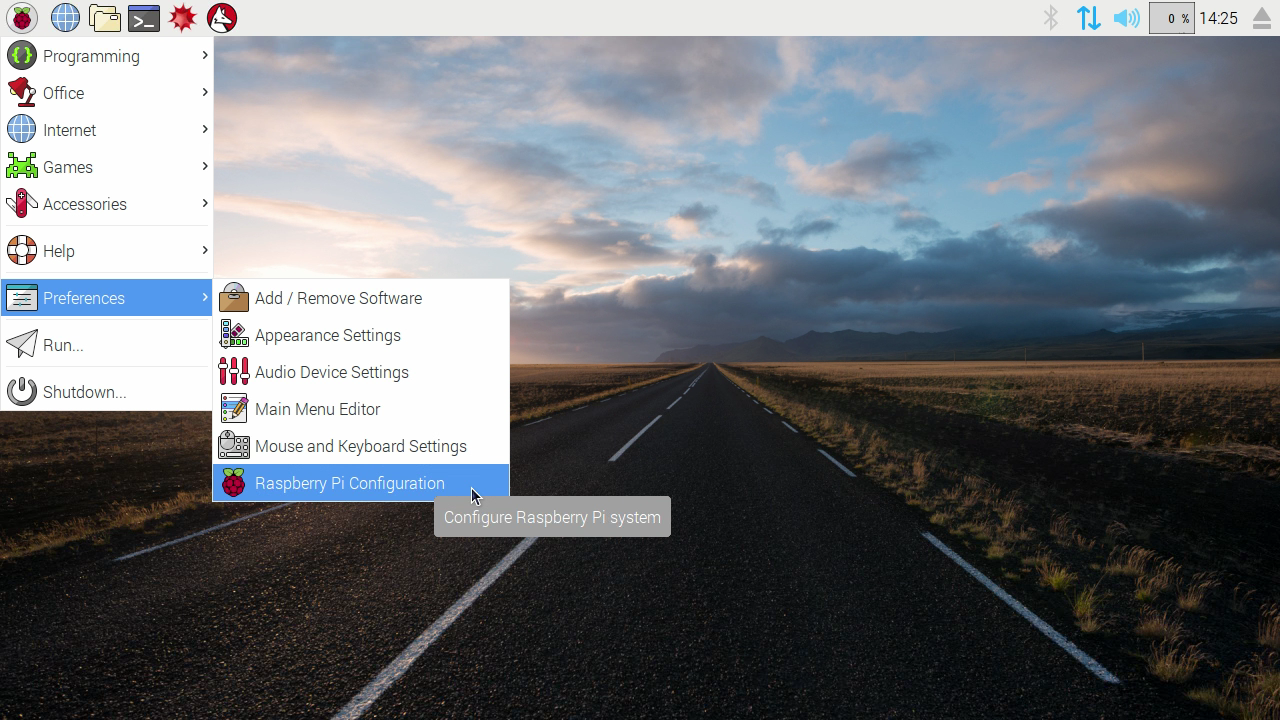Select Raspberry Pi Configuration

coord(349,483)
